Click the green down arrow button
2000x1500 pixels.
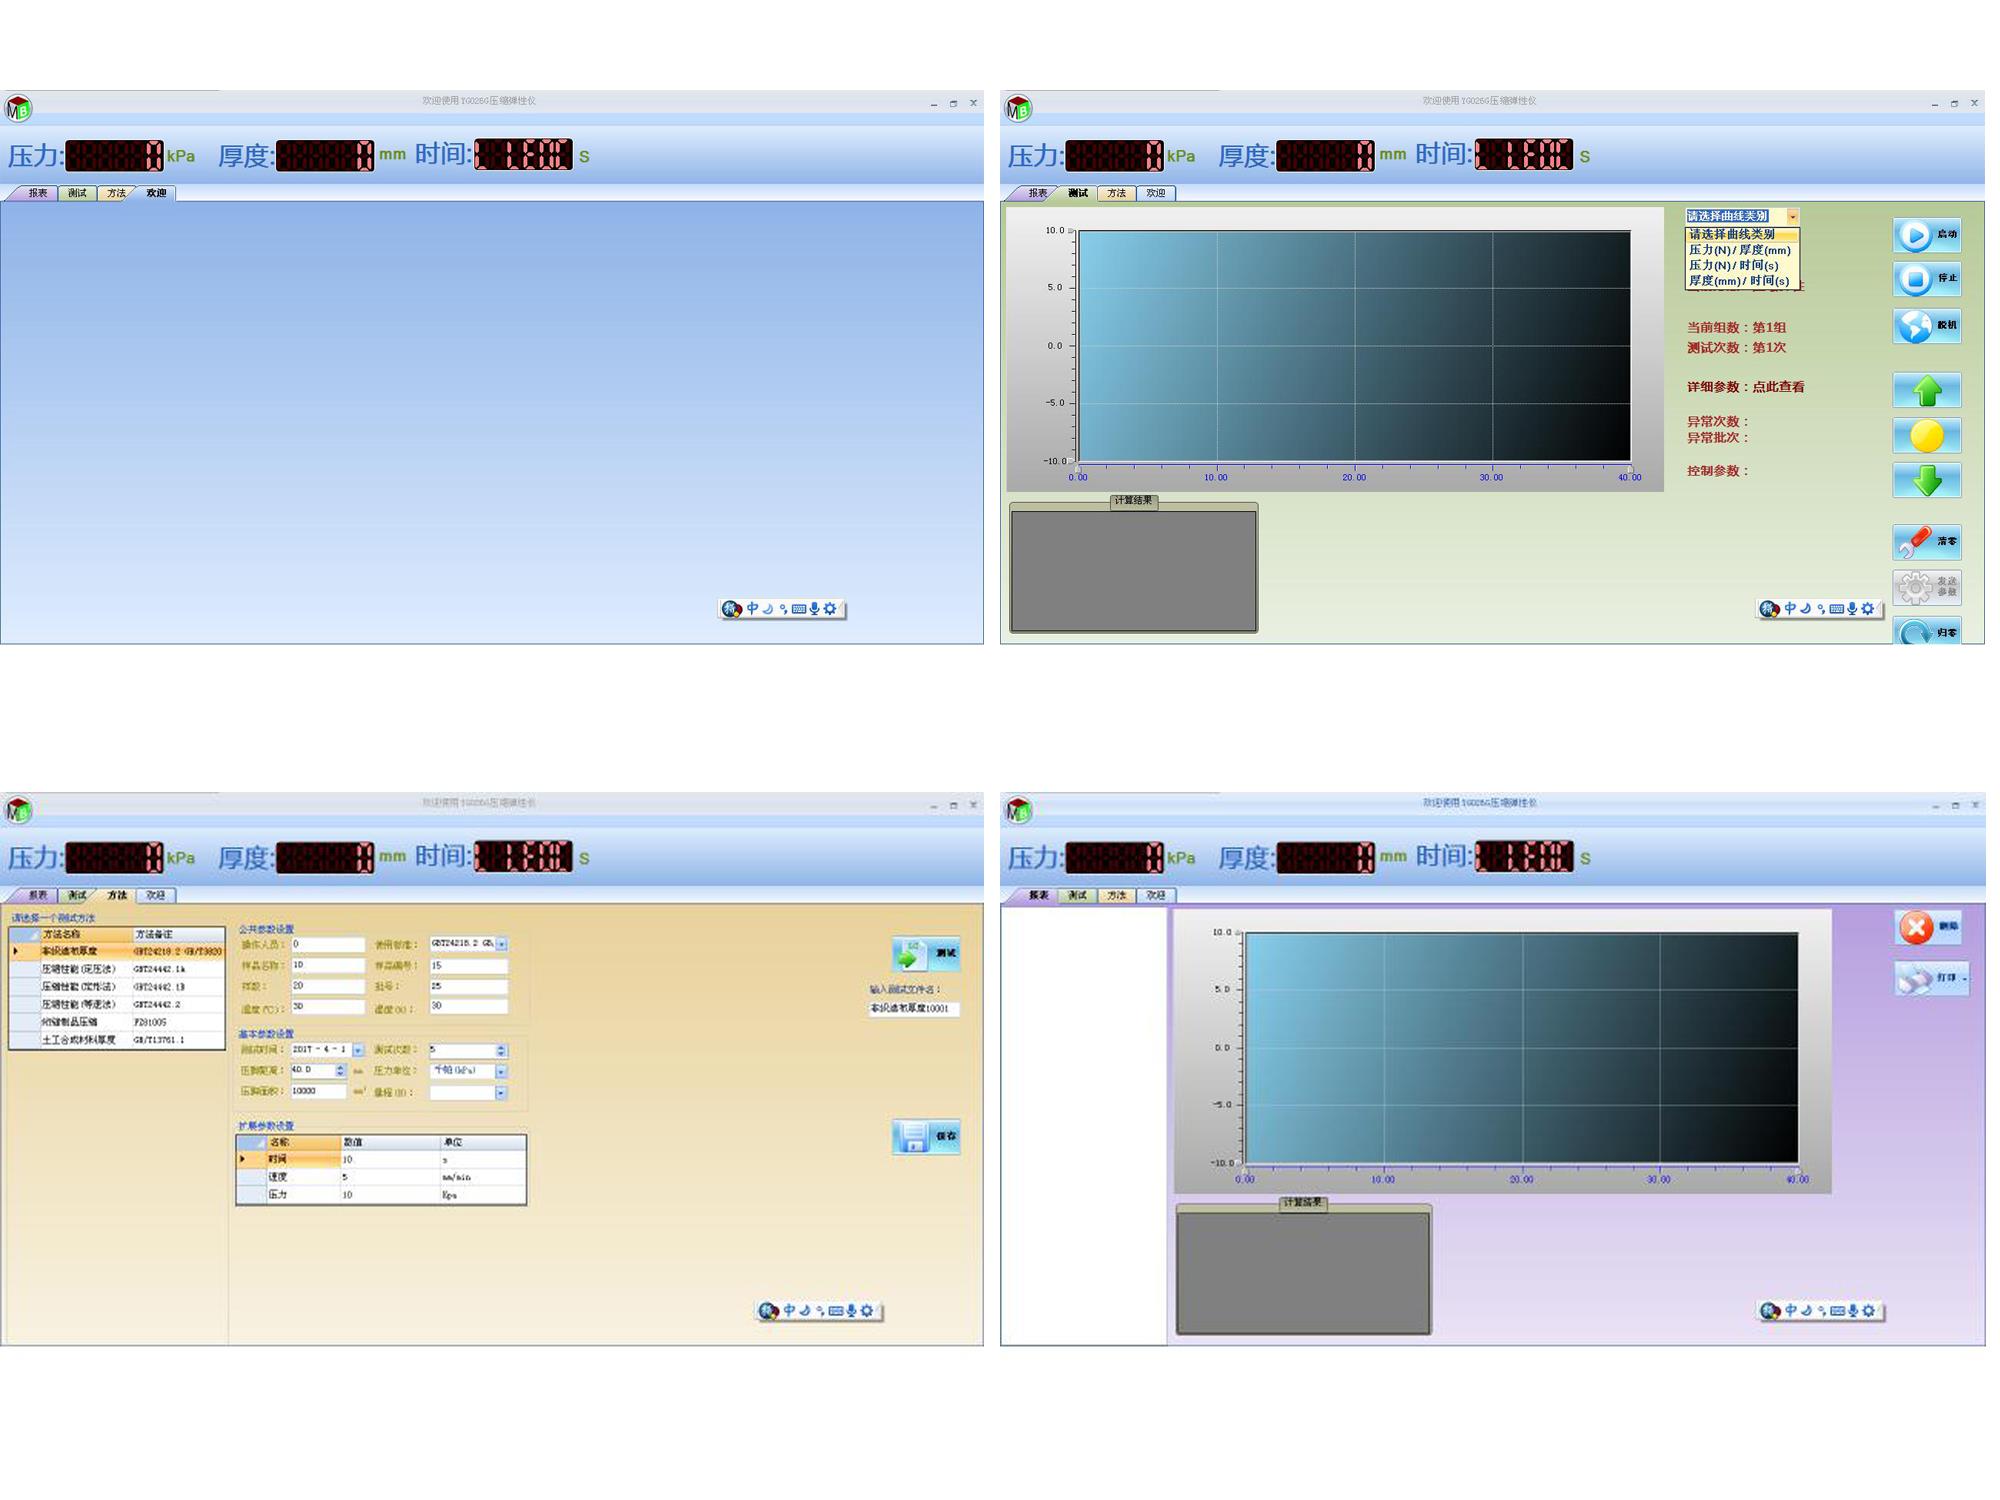pos(1926,481)
